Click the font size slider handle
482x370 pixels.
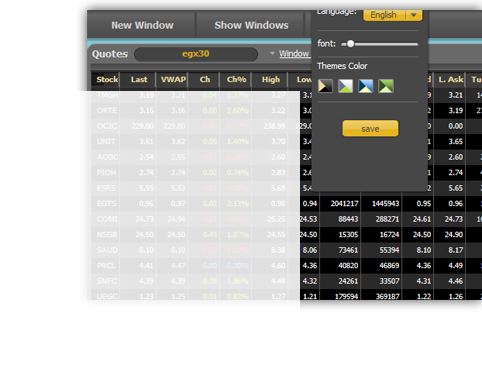(x=350, y=44)
